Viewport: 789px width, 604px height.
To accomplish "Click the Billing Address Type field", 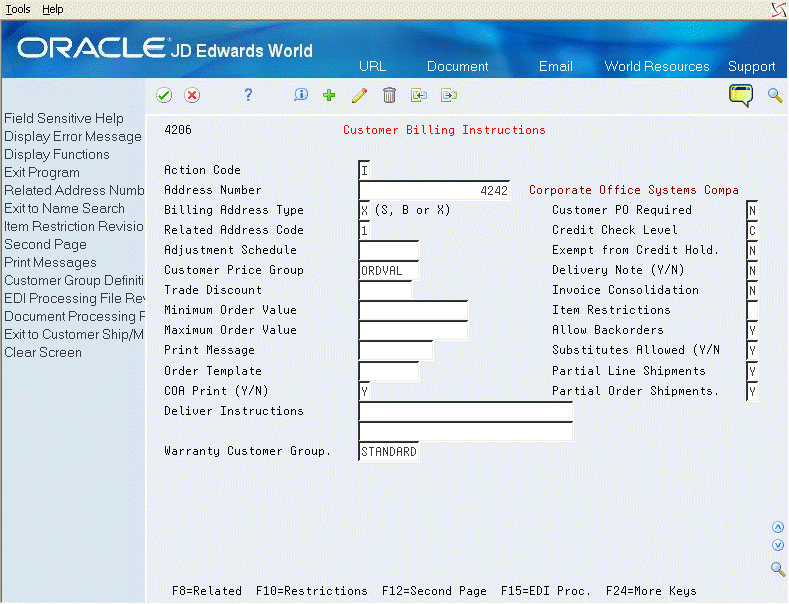I will coord(364,210).
